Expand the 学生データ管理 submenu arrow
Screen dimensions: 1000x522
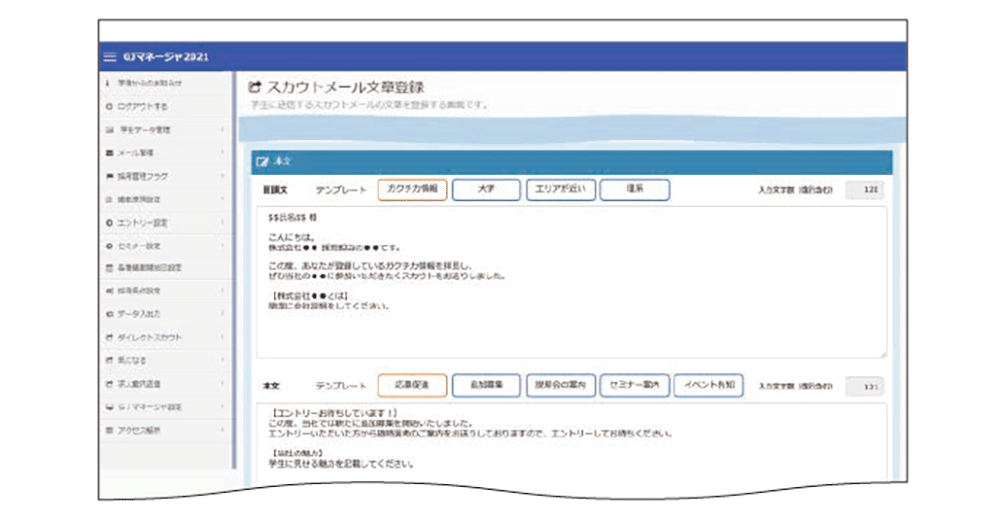click(x=221, y=130)
